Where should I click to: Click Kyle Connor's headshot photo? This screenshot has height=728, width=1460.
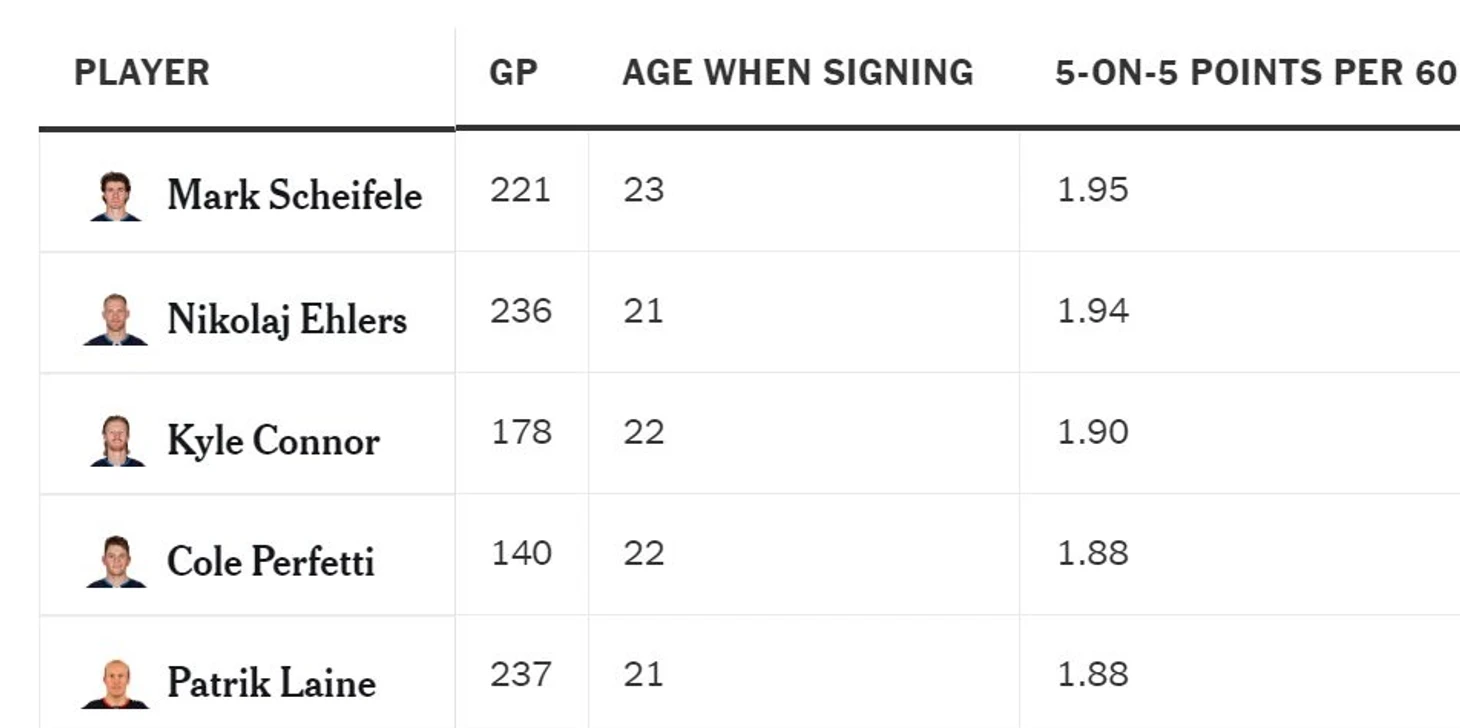pos(116,441)
